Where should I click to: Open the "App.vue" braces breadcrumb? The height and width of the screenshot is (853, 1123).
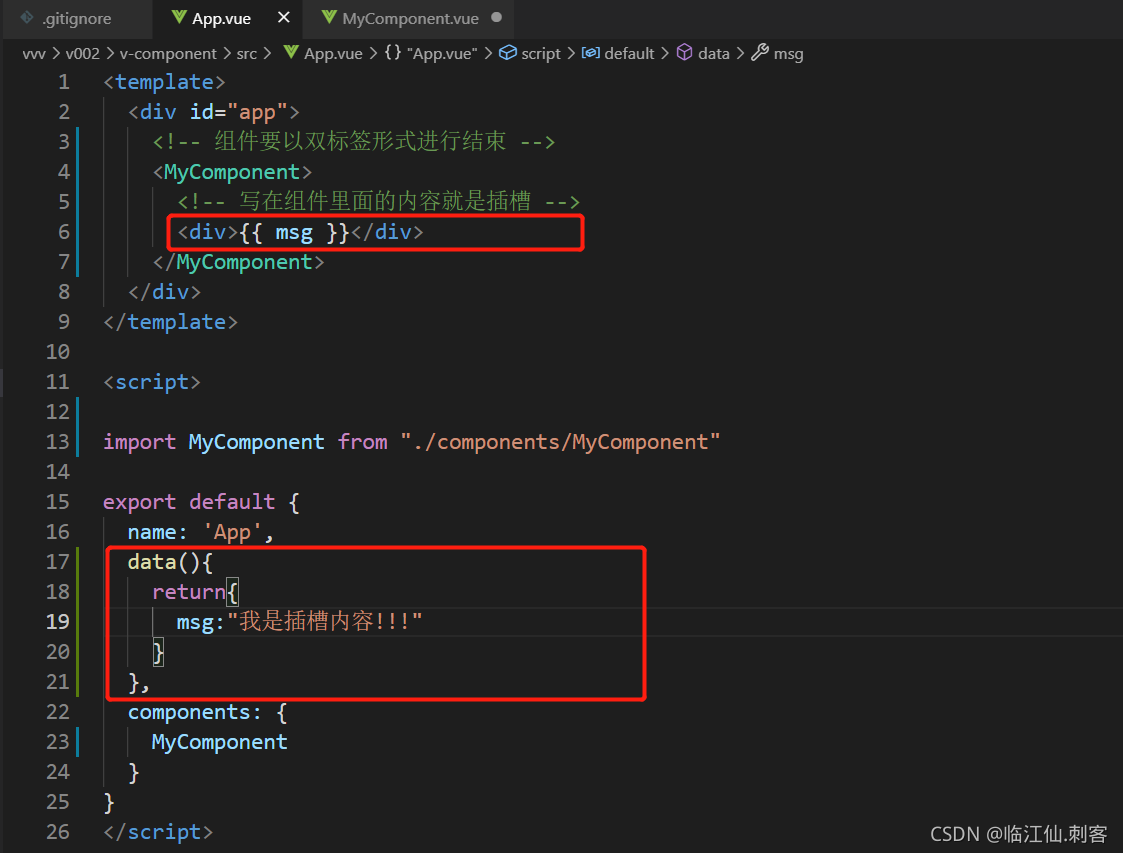(x=442, y=54)
